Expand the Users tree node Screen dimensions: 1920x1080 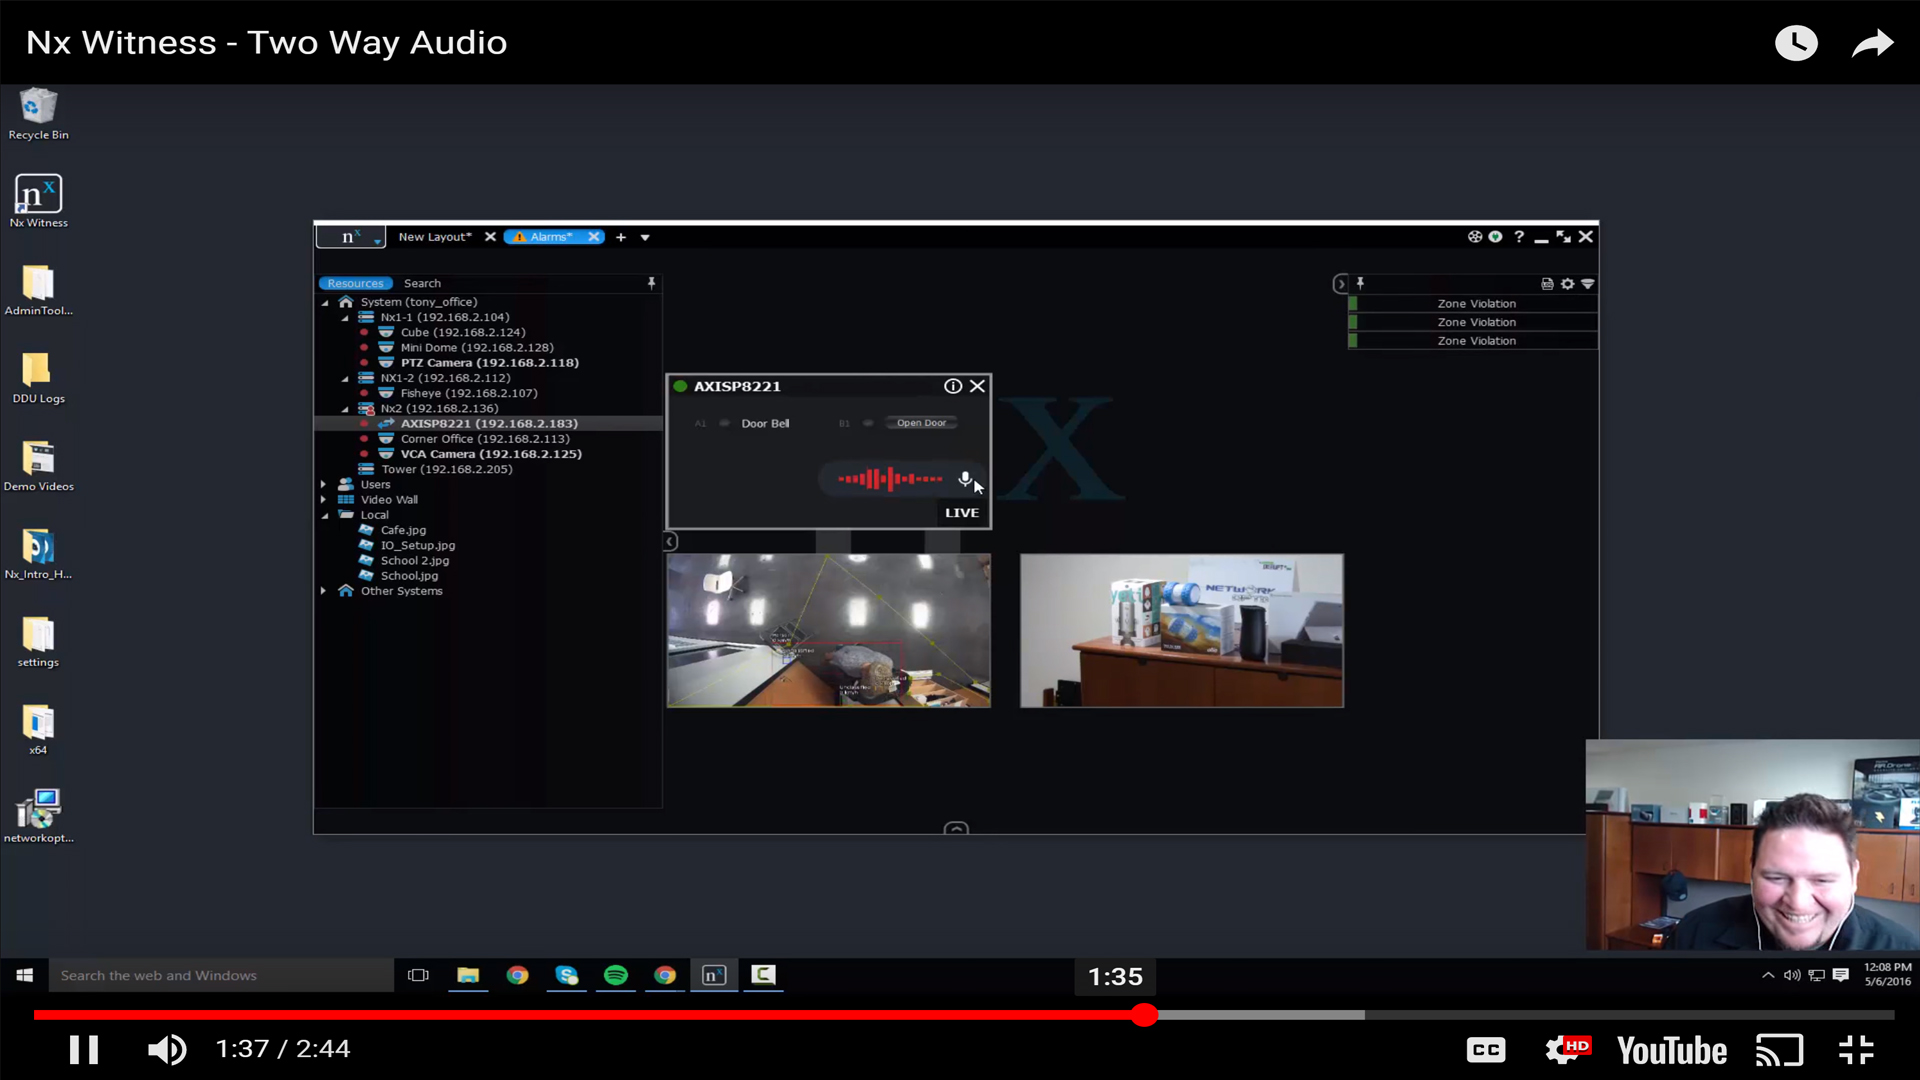pyautogui.click(x=323, y=485)
